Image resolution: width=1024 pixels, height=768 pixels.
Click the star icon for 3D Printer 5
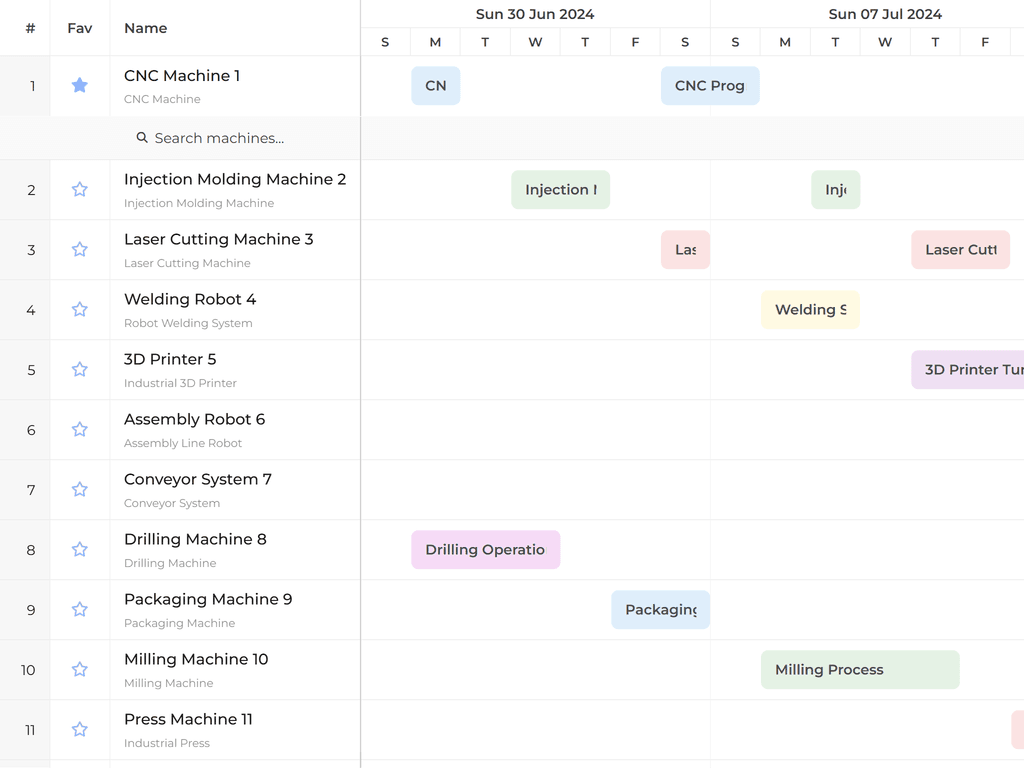[79, 369]
